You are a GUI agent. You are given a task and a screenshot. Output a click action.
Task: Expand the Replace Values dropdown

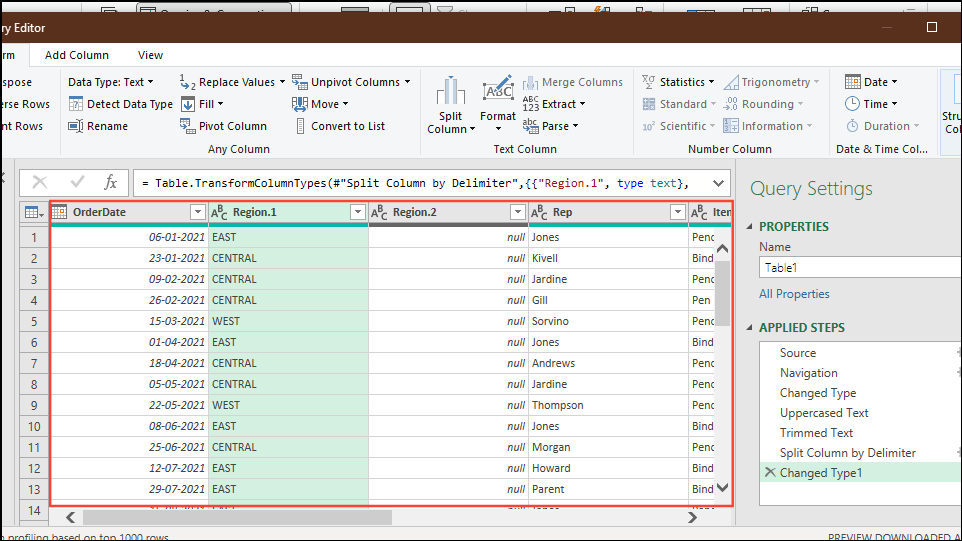(282, 82)
